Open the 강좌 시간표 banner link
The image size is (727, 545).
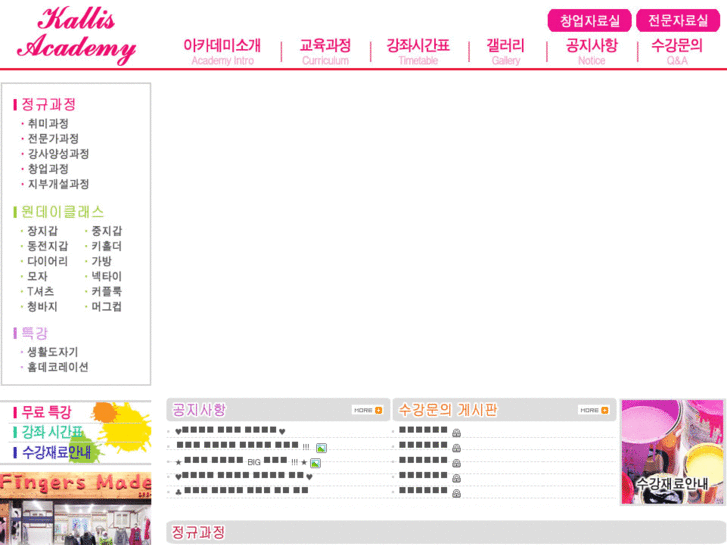52,432
